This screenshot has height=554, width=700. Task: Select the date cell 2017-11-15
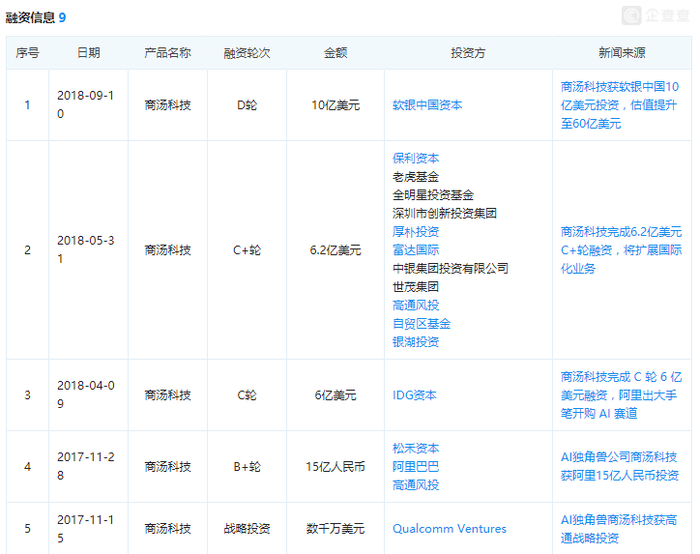86,529
